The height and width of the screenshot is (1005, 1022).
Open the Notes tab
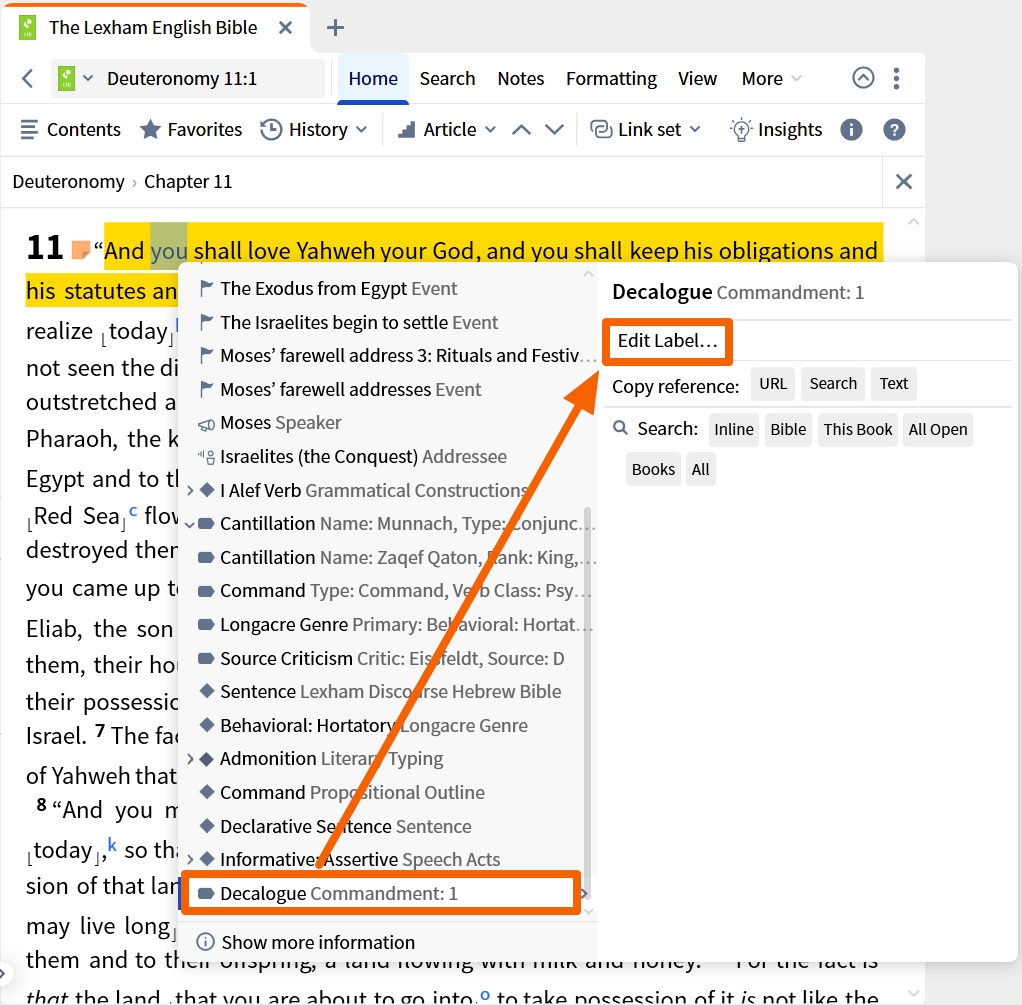520,79
